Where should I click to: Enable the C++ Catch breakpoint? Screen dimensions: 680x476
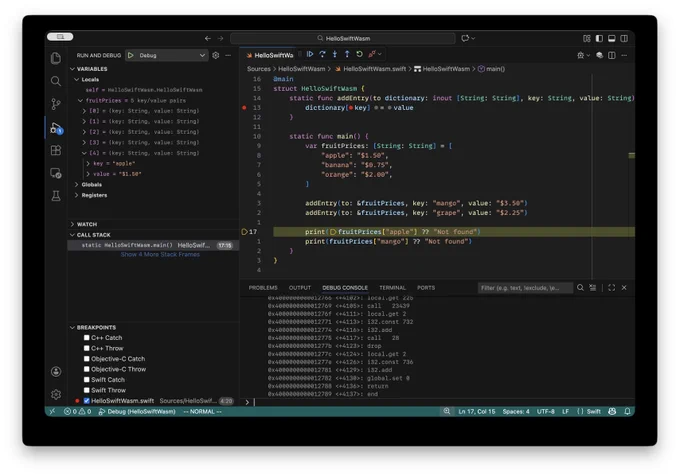tap(86, 338)
